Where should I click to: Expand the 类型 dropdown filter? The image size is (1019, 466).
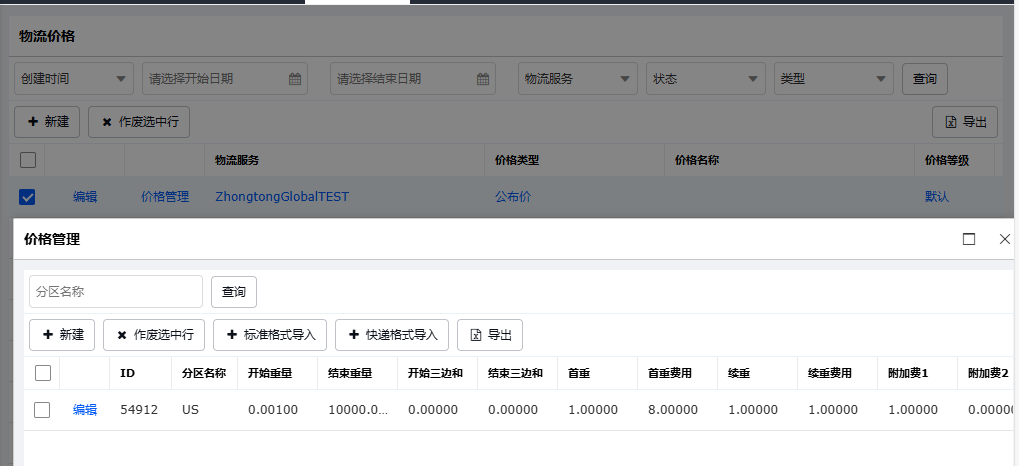(x=834, y=79)
